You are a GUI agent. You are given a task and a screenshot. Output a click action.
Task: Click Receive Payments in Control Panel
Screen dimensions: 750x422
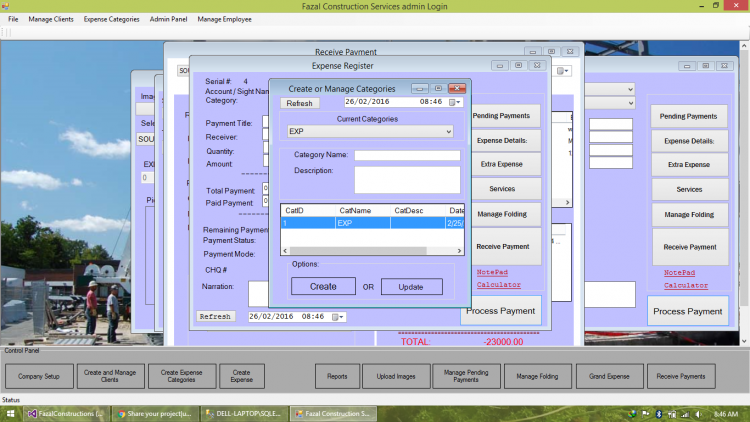(x=681, y=377)
